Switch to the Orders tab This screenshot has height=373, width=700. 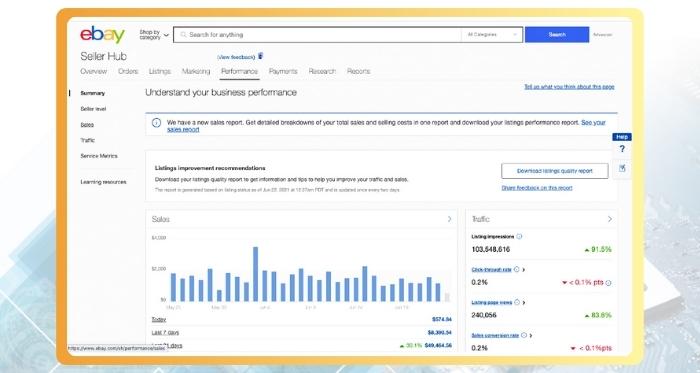coord(128,71)
